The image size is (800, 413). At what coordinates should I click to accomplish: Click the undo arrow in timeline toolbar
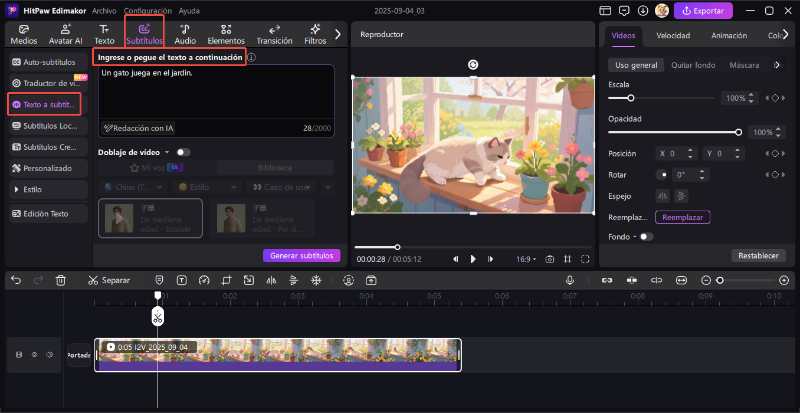coord(15,280)
